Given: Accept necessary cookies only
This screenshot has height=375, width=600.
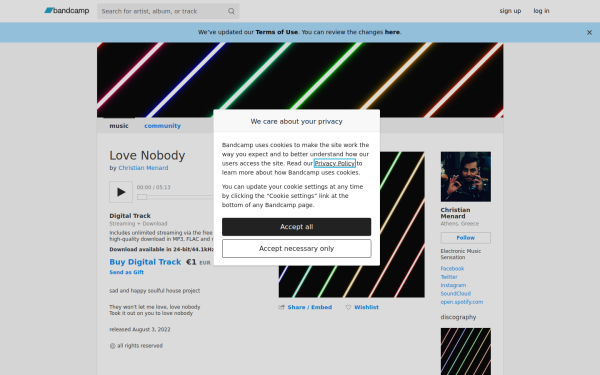Looking at the screenshot, I should tap(296, 248).
